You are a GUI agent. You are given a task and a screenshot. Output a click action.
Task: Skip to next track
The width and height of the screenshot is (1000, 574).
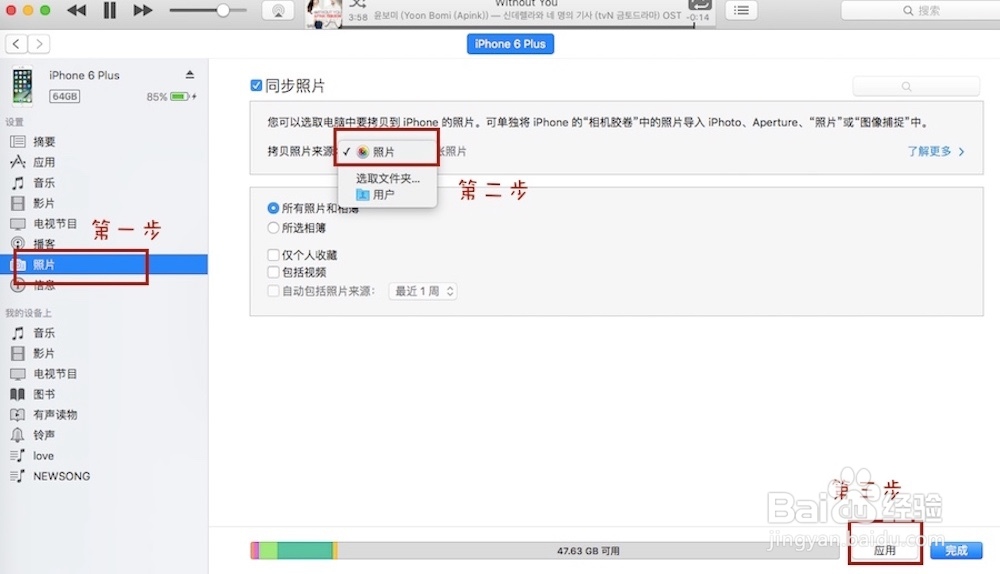tap(143, 10)
